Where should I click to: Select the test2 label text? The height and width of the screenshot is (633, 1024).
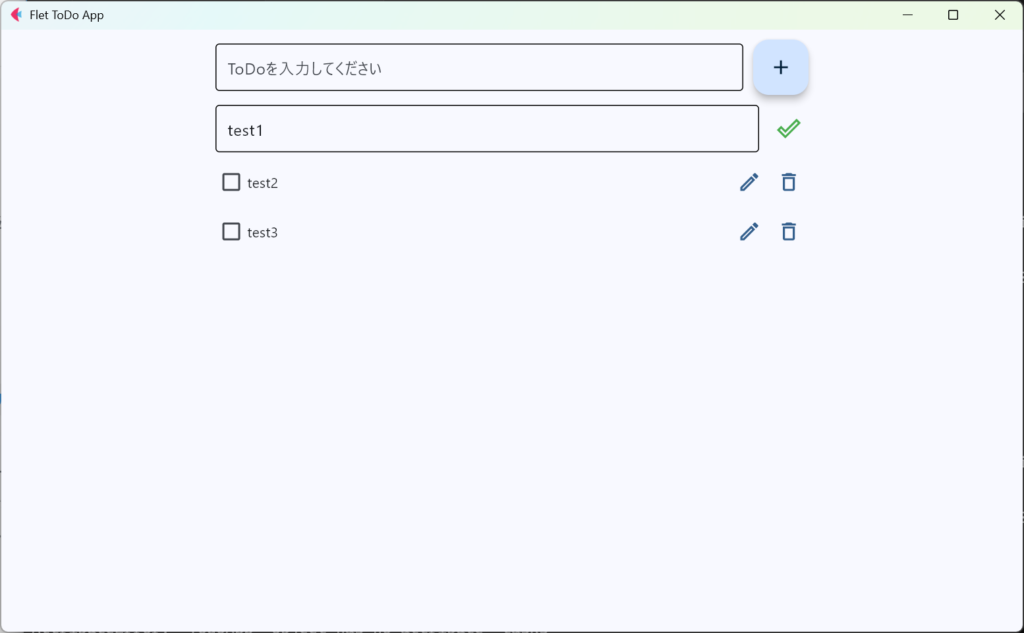click(263, 183)
